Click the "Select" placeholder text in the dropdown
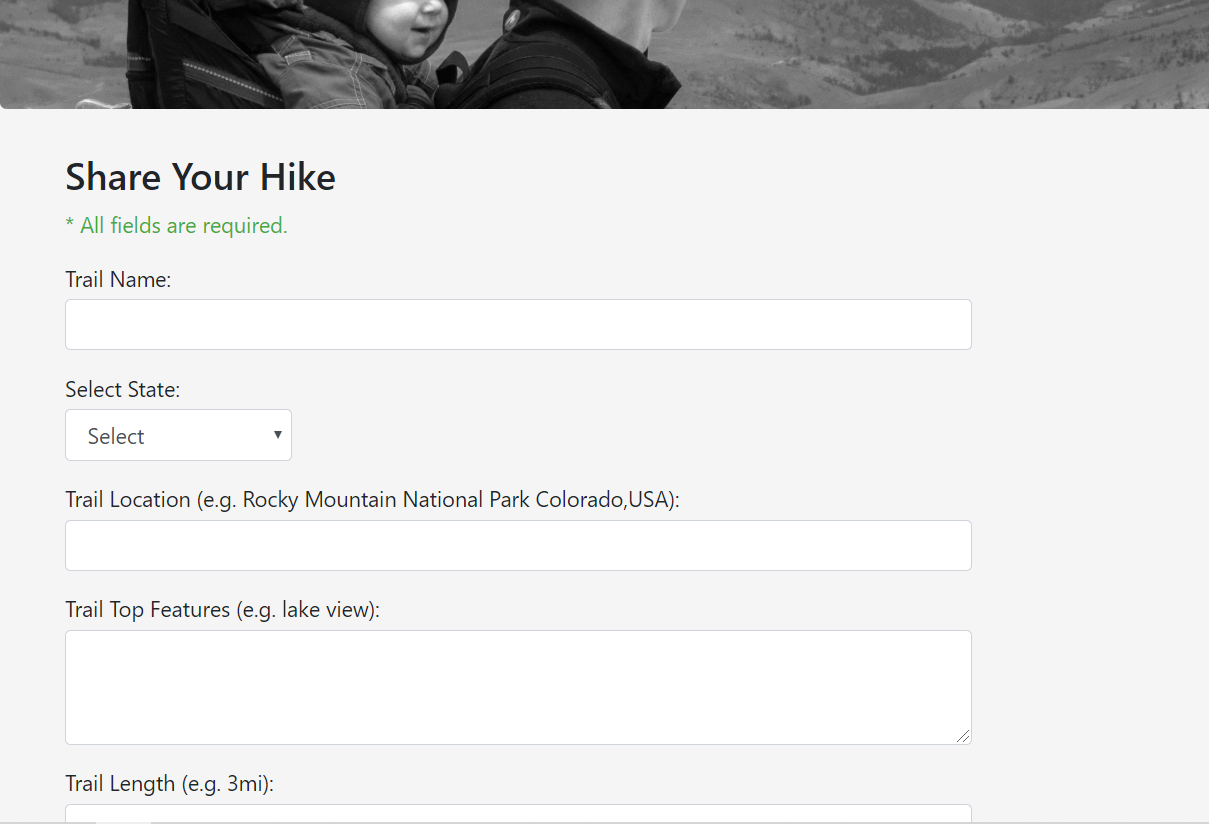 116,436
